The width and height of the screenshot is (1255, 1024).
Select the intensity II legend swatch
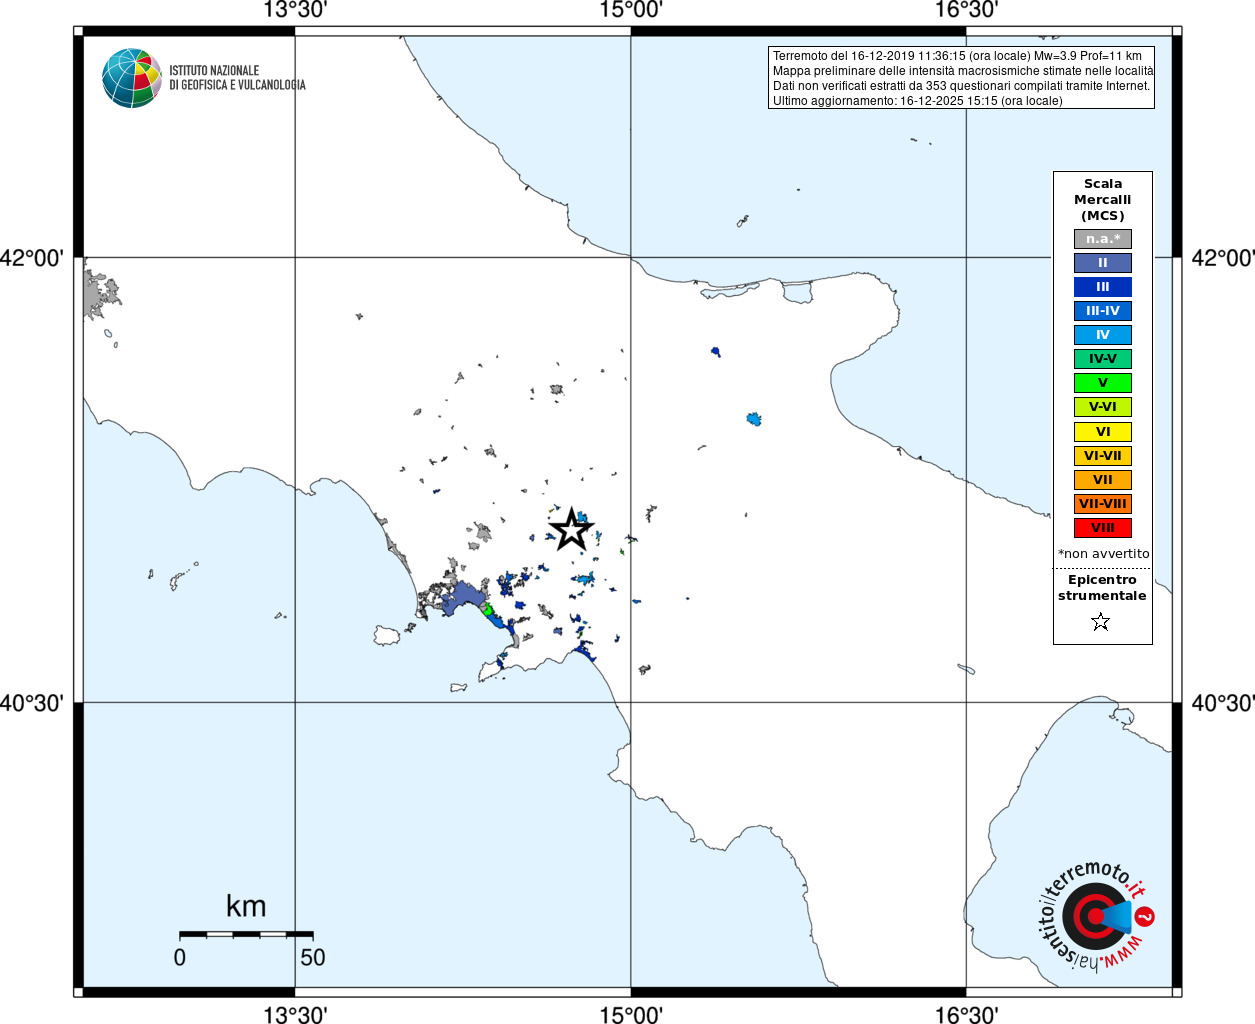1102,263
